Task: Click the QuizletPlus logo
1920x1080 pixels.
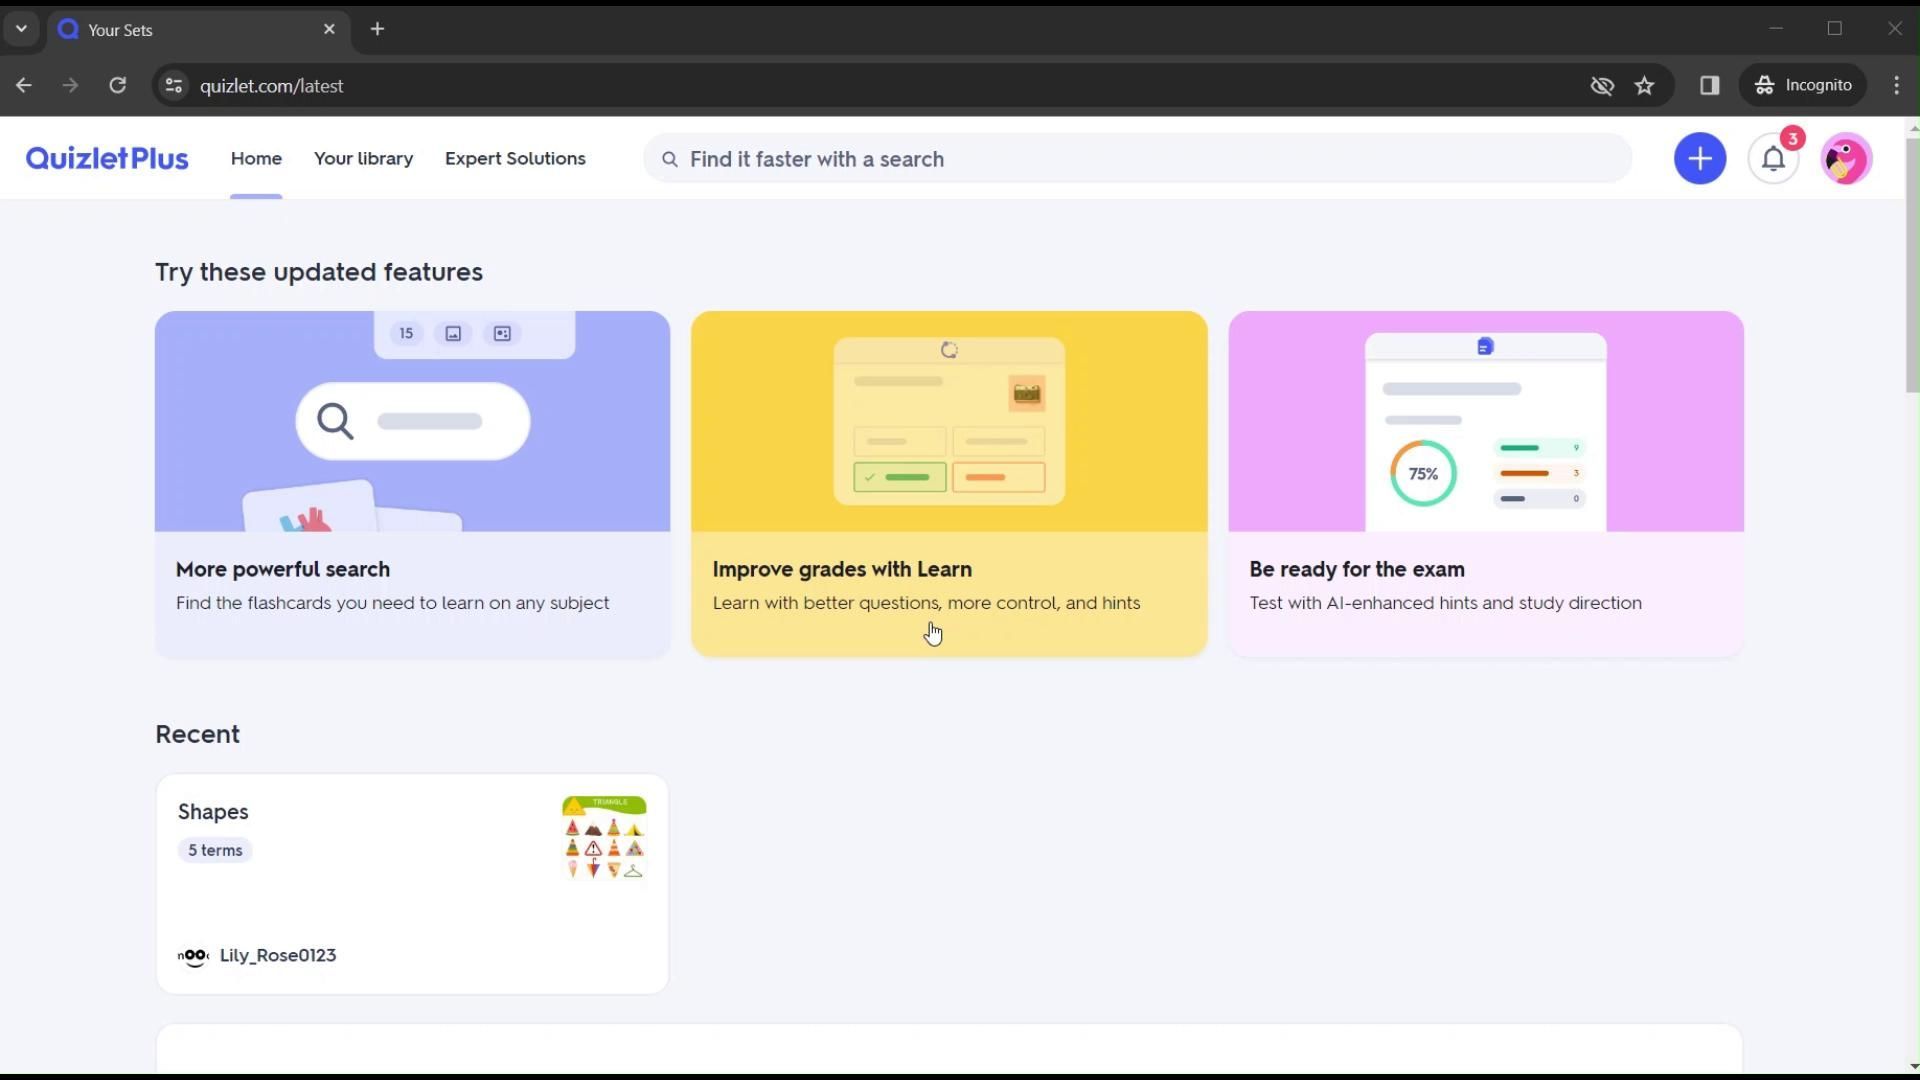Action: [x=107, y=159]
